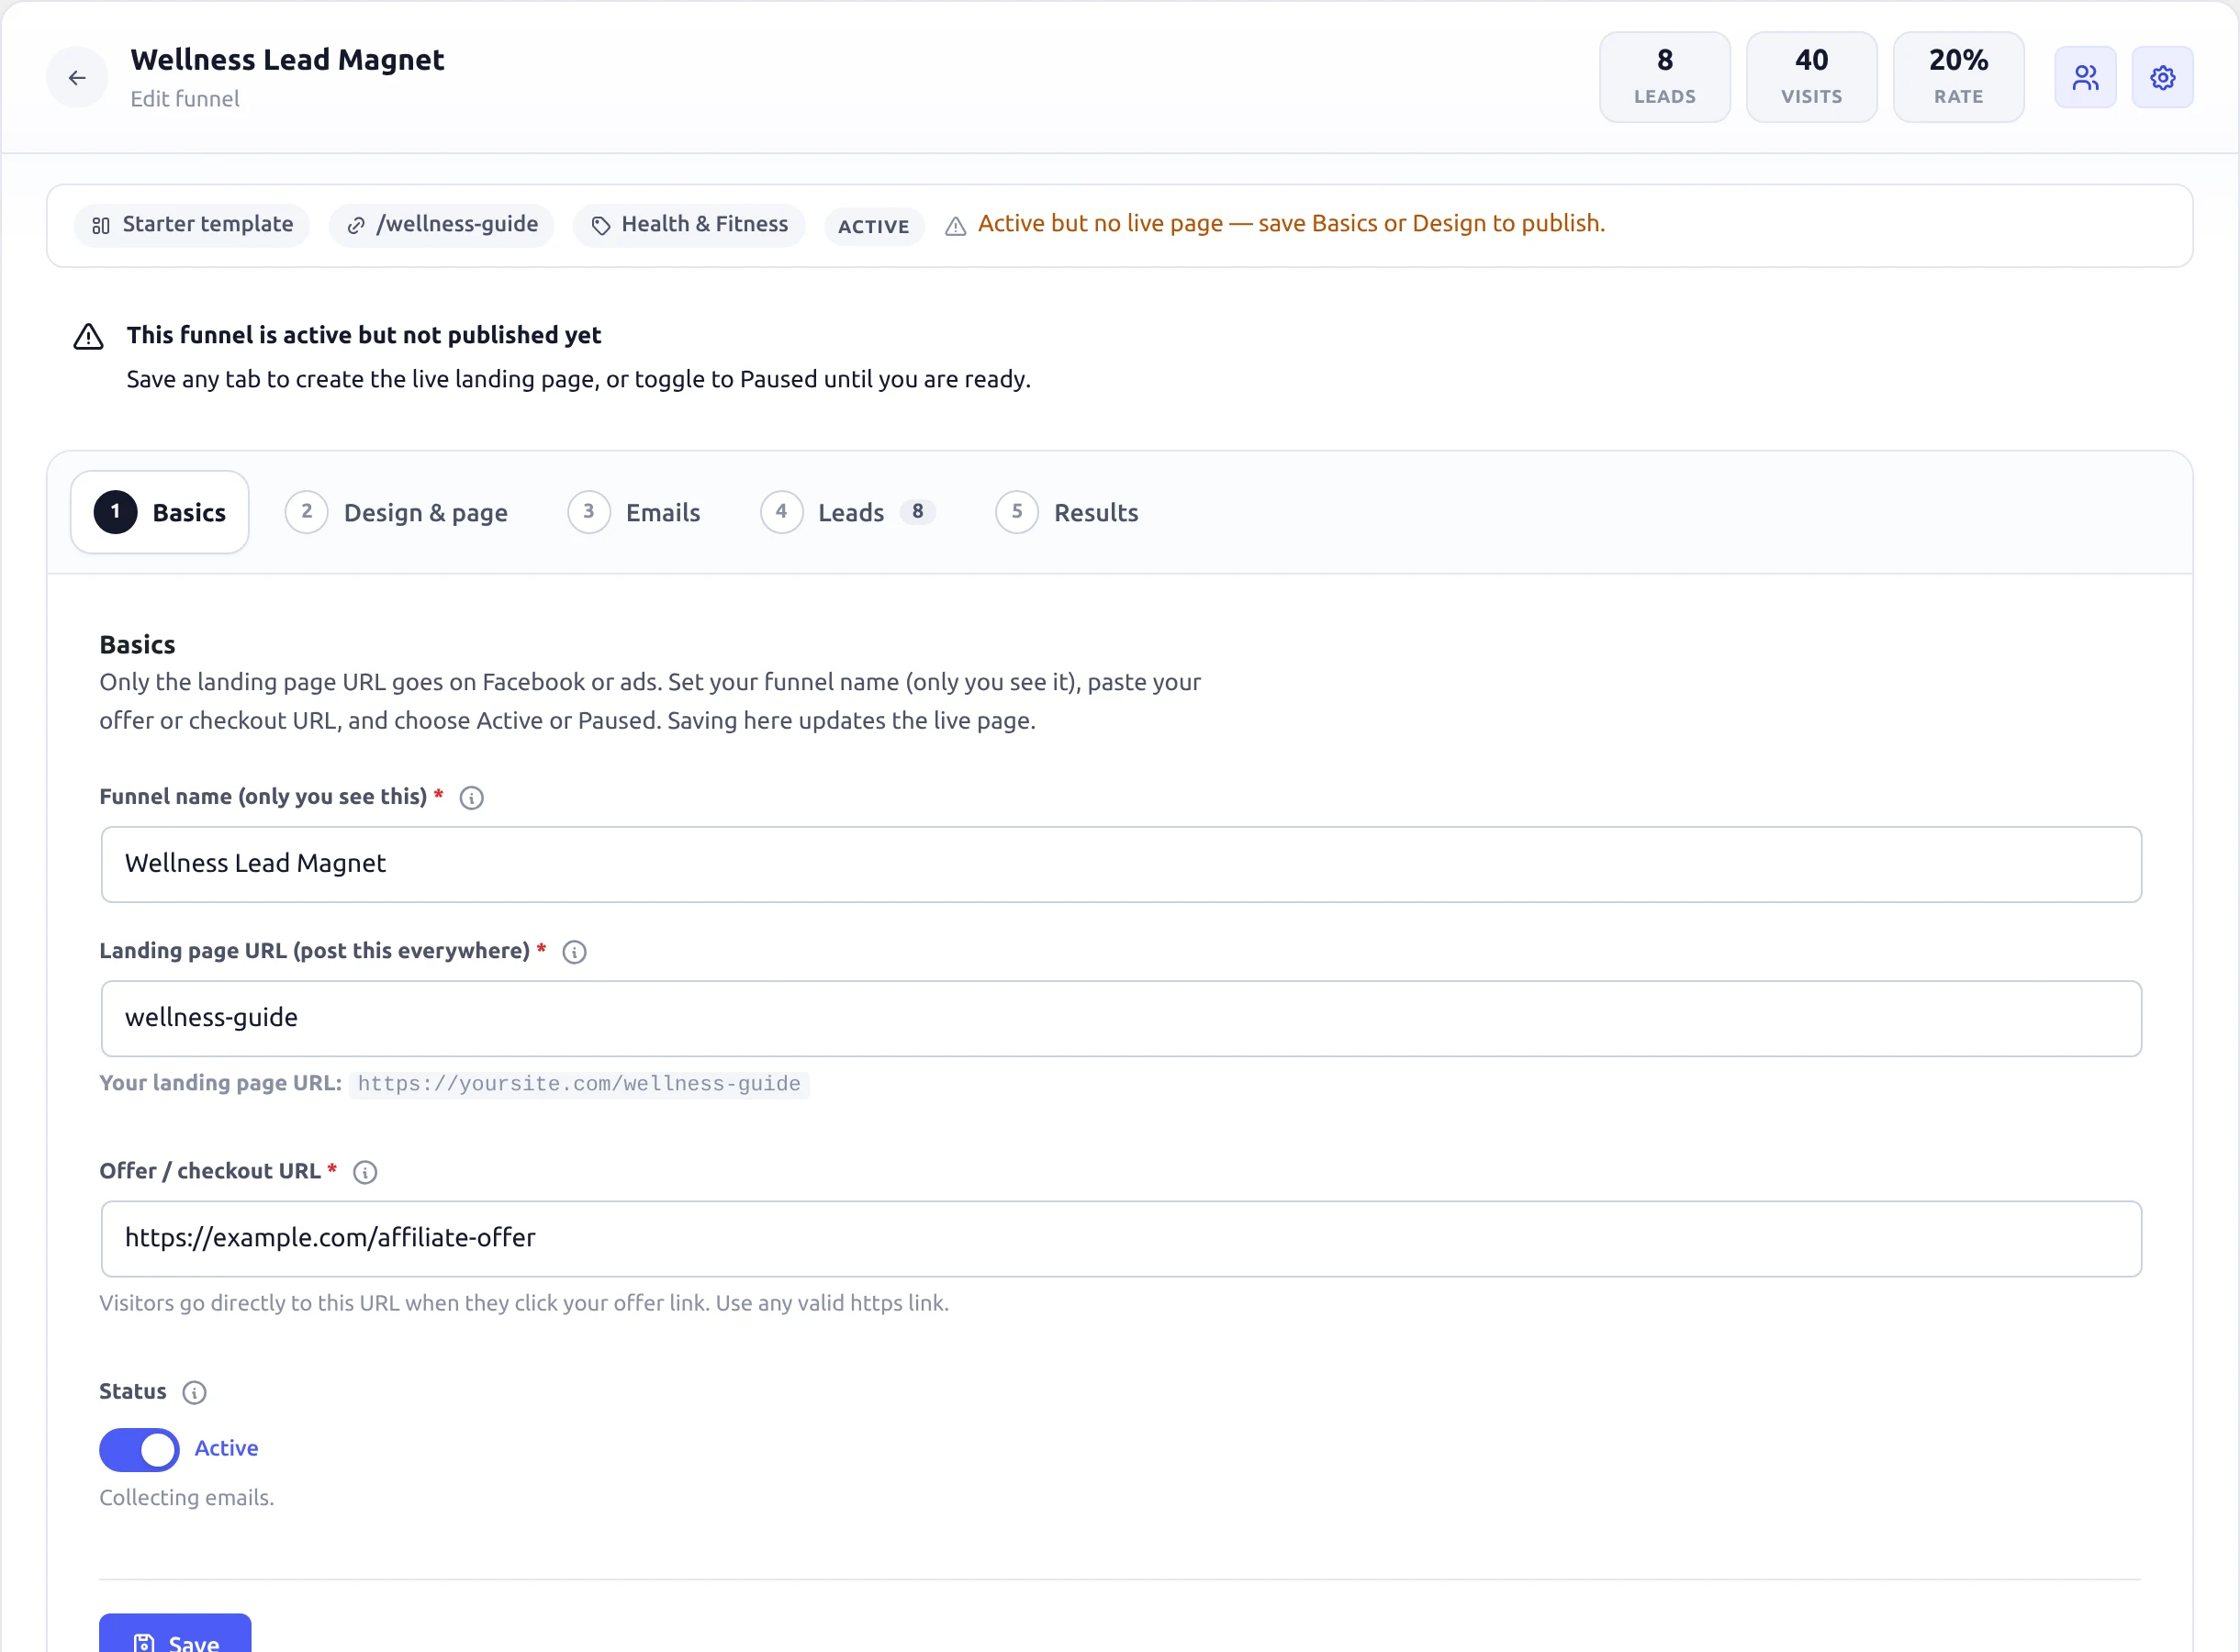Click the 40 Visits stat card
The image size is (2240, 1652).
pyautogui.click(x=1812, y=77)
